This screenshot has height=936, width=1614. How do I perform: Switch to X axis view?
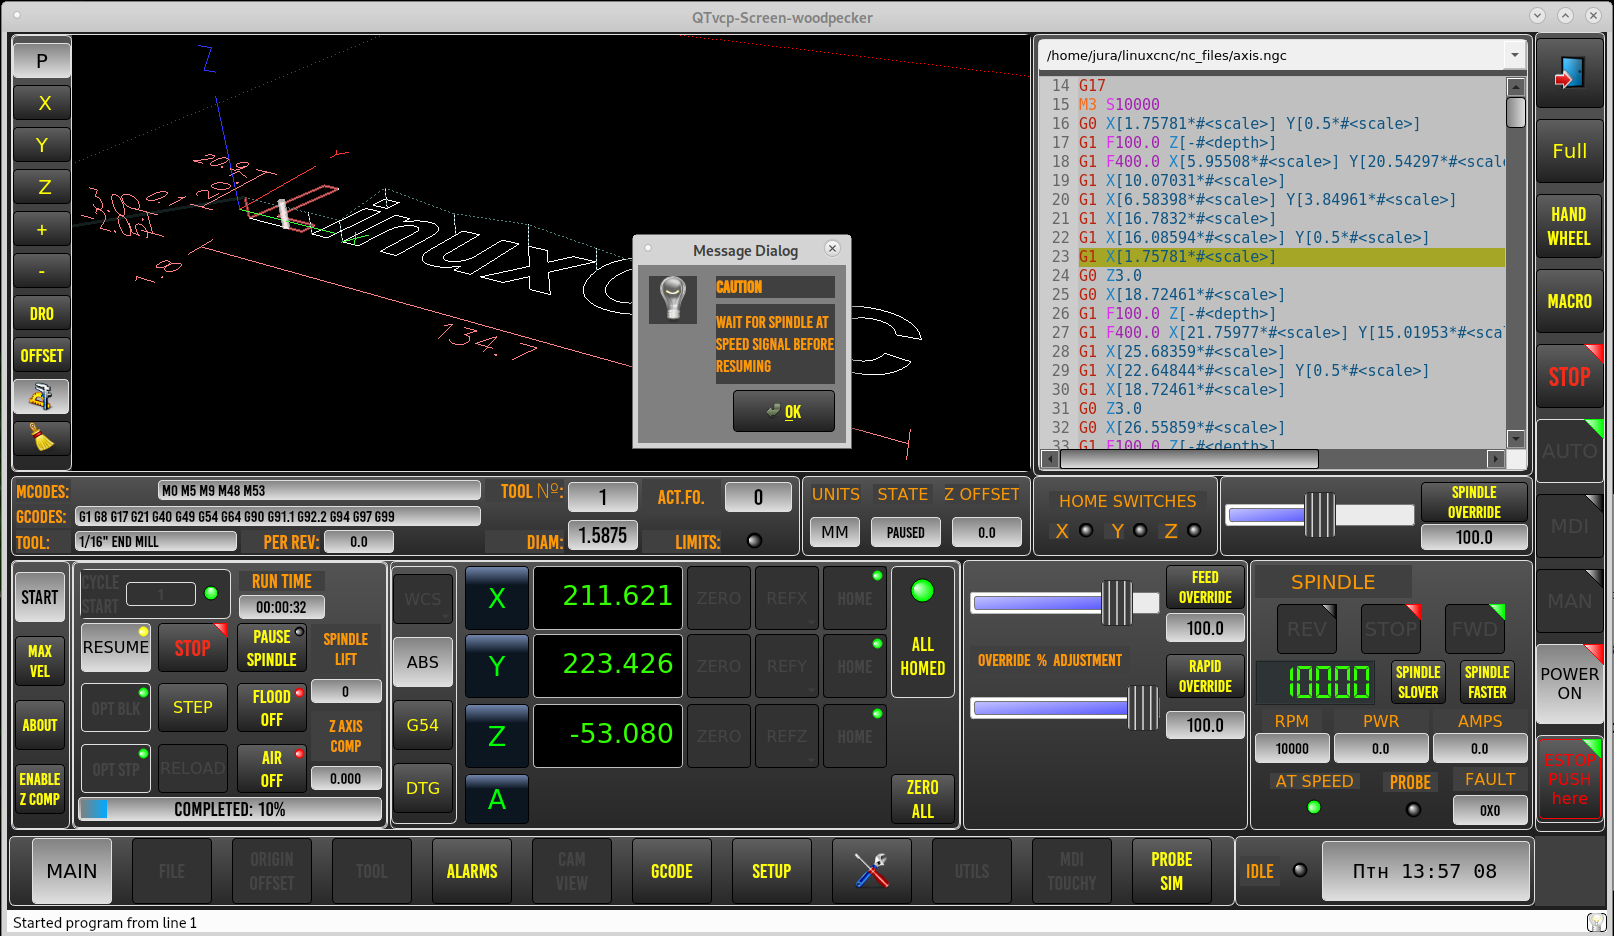click(42, 103)
